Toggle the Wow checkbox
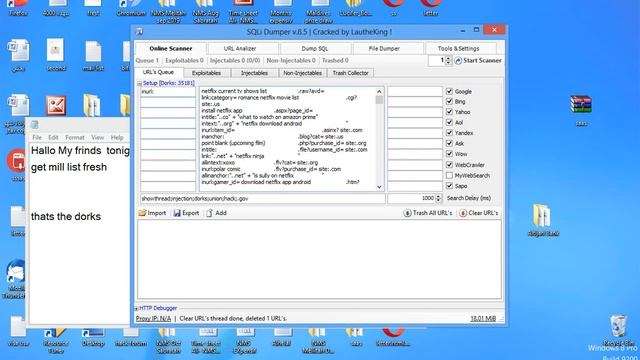 point(449,154)
